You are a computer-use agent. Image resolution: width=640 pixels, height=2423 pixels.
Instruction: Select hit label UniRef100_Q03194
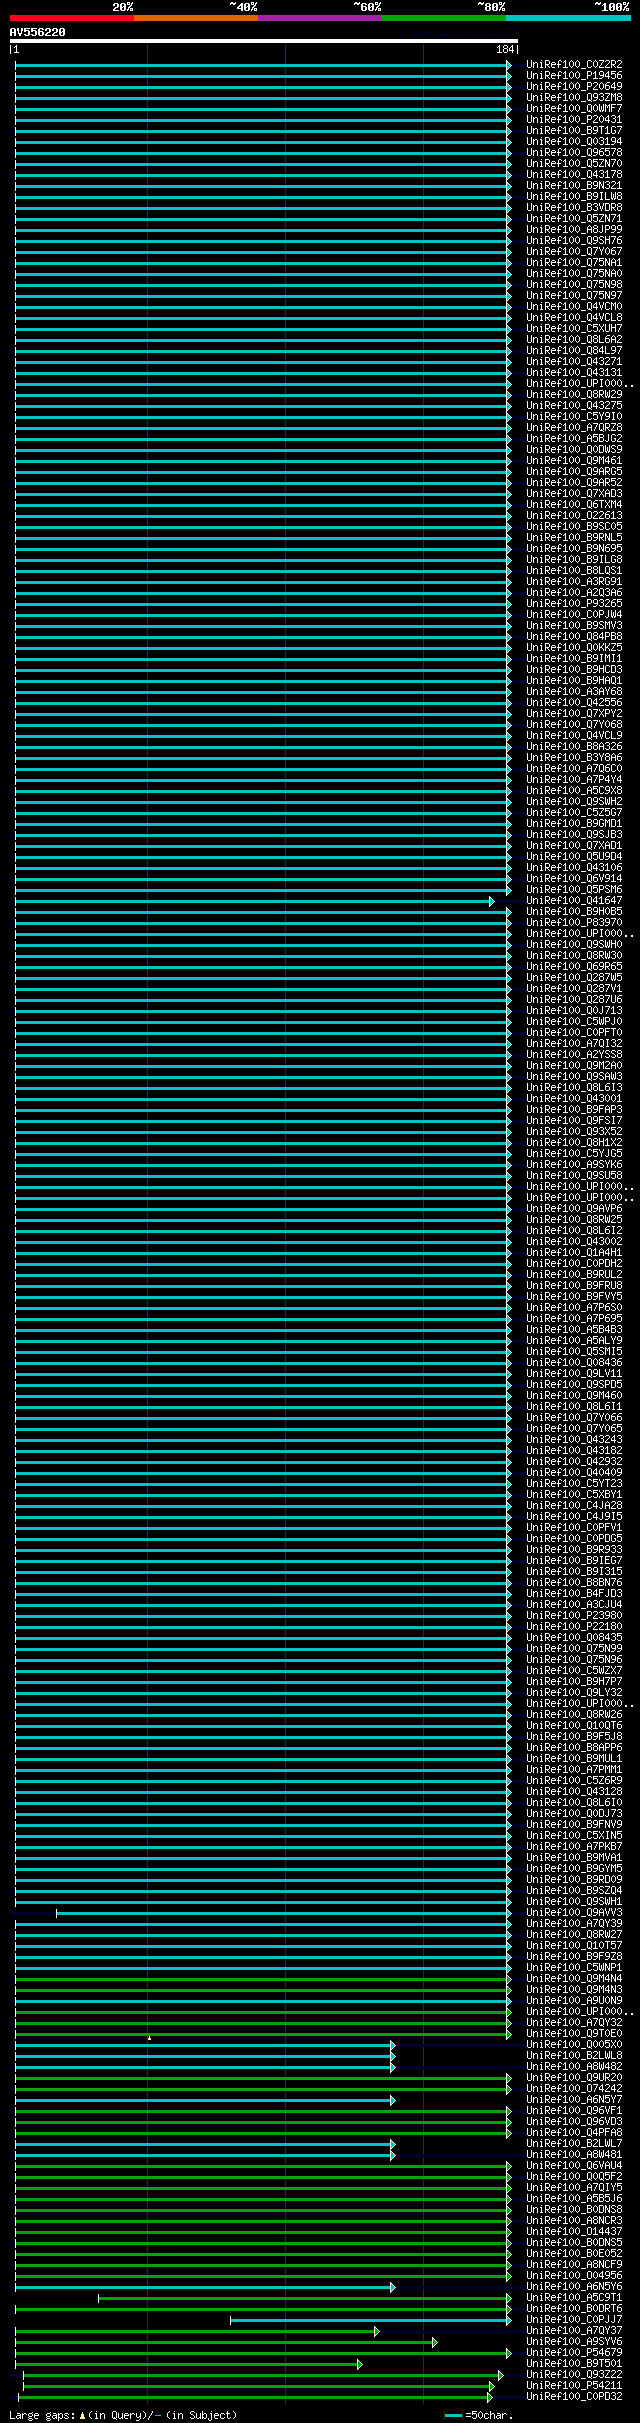[574, 142]
